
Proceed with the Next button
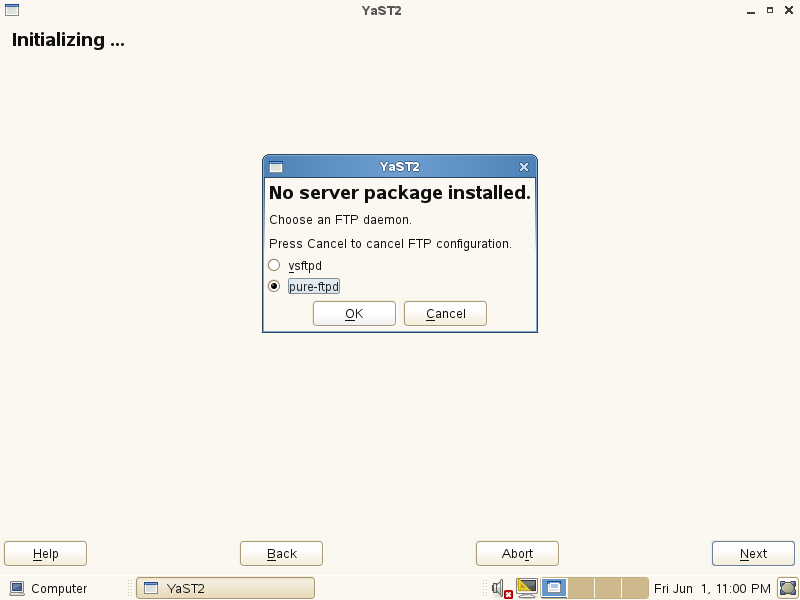pos(753,554)
